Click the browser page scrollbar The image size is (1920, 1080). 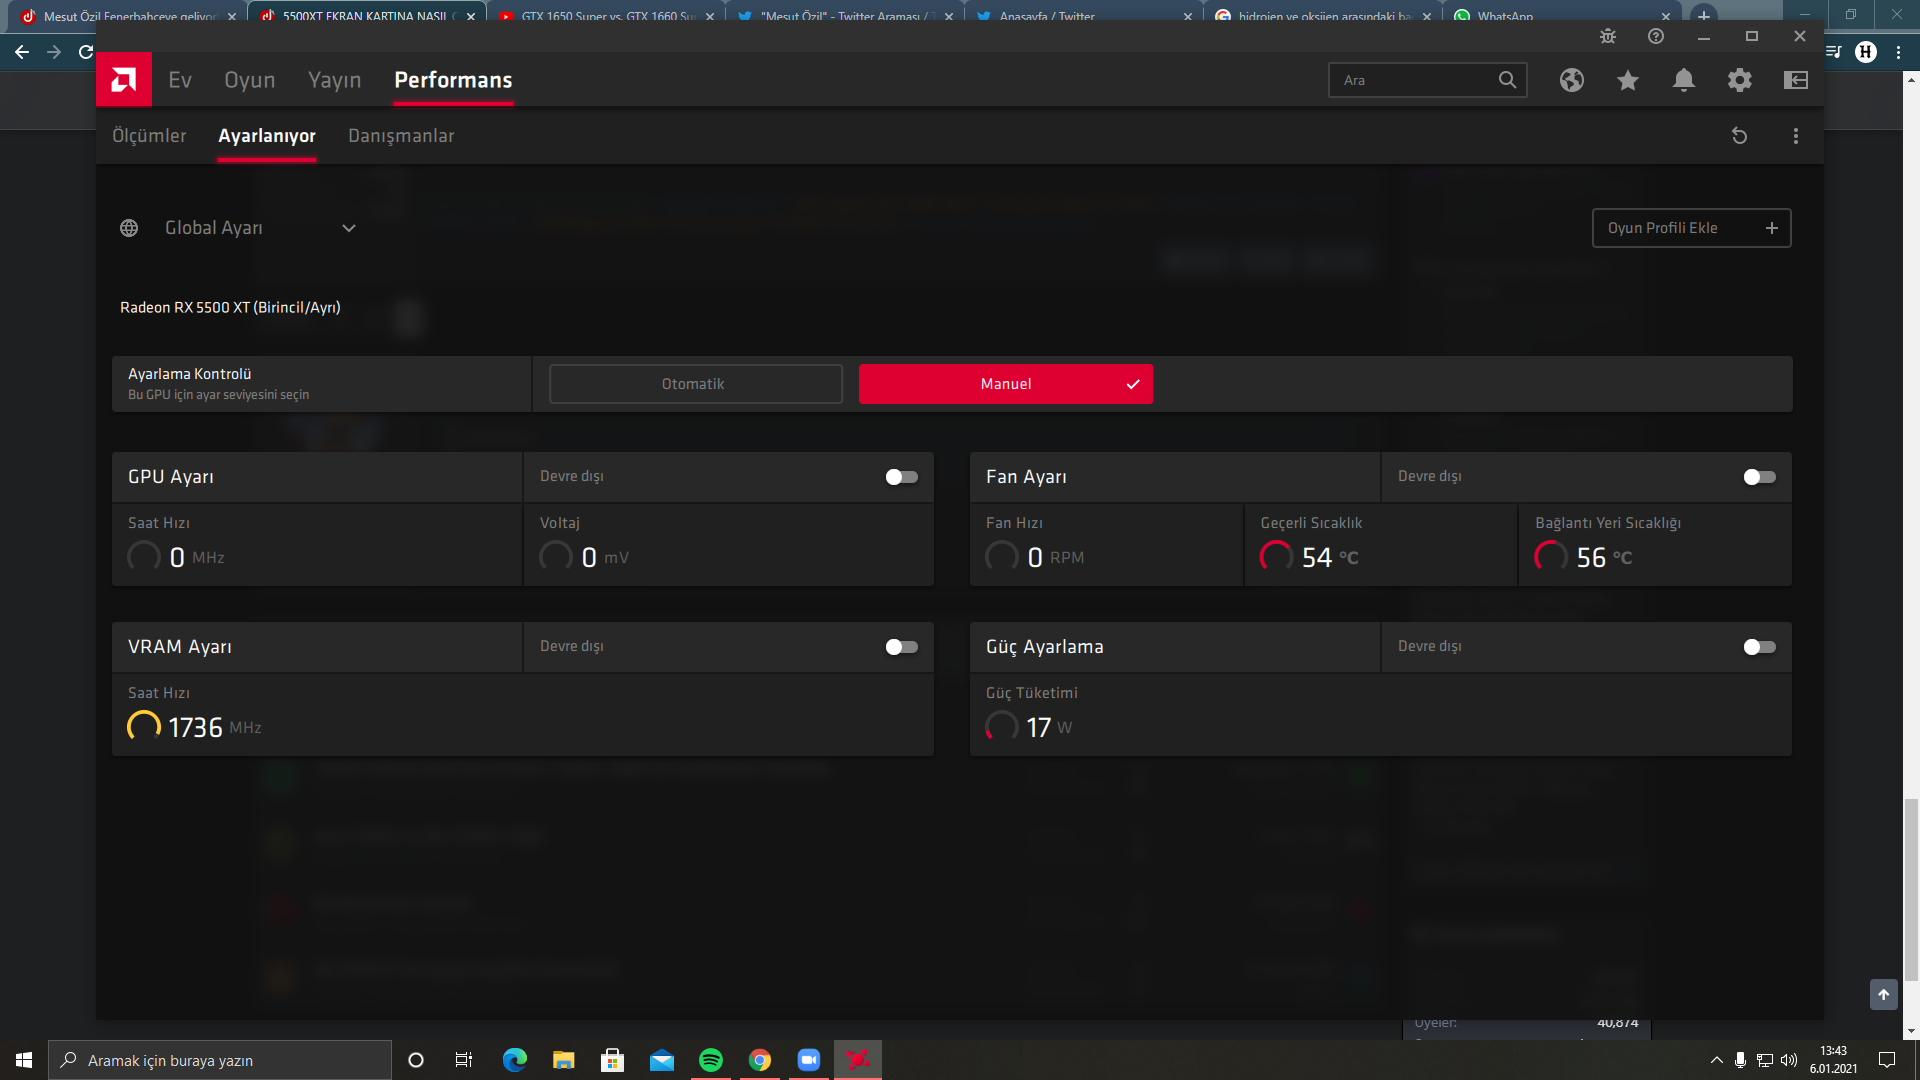(1911, 890)
